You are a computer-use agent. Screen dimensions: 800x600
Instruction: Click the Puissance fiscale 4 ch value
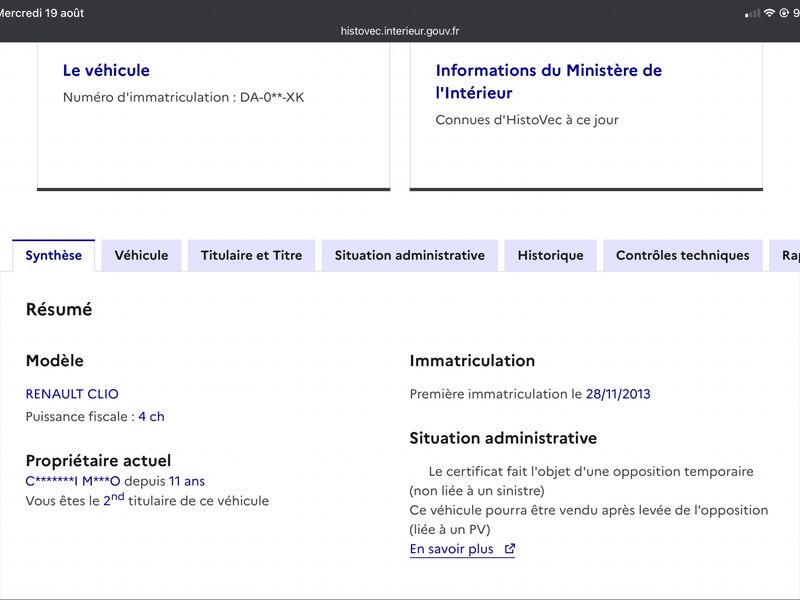152,416
